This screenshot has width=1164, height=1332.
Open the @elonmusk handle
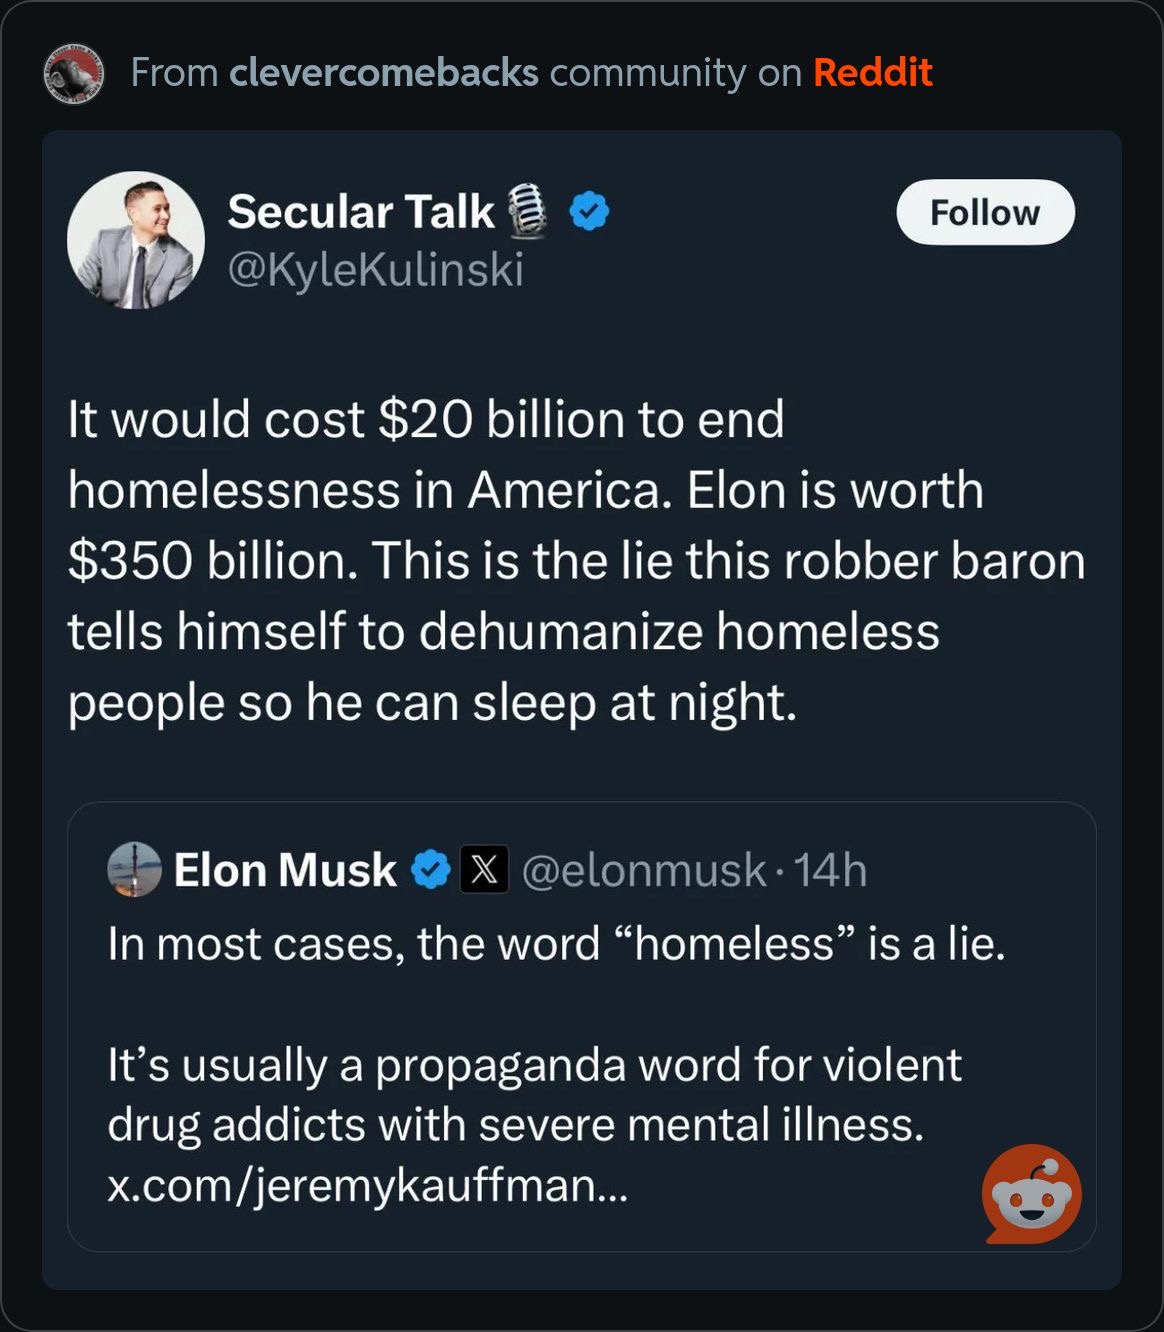pos(644,870)
